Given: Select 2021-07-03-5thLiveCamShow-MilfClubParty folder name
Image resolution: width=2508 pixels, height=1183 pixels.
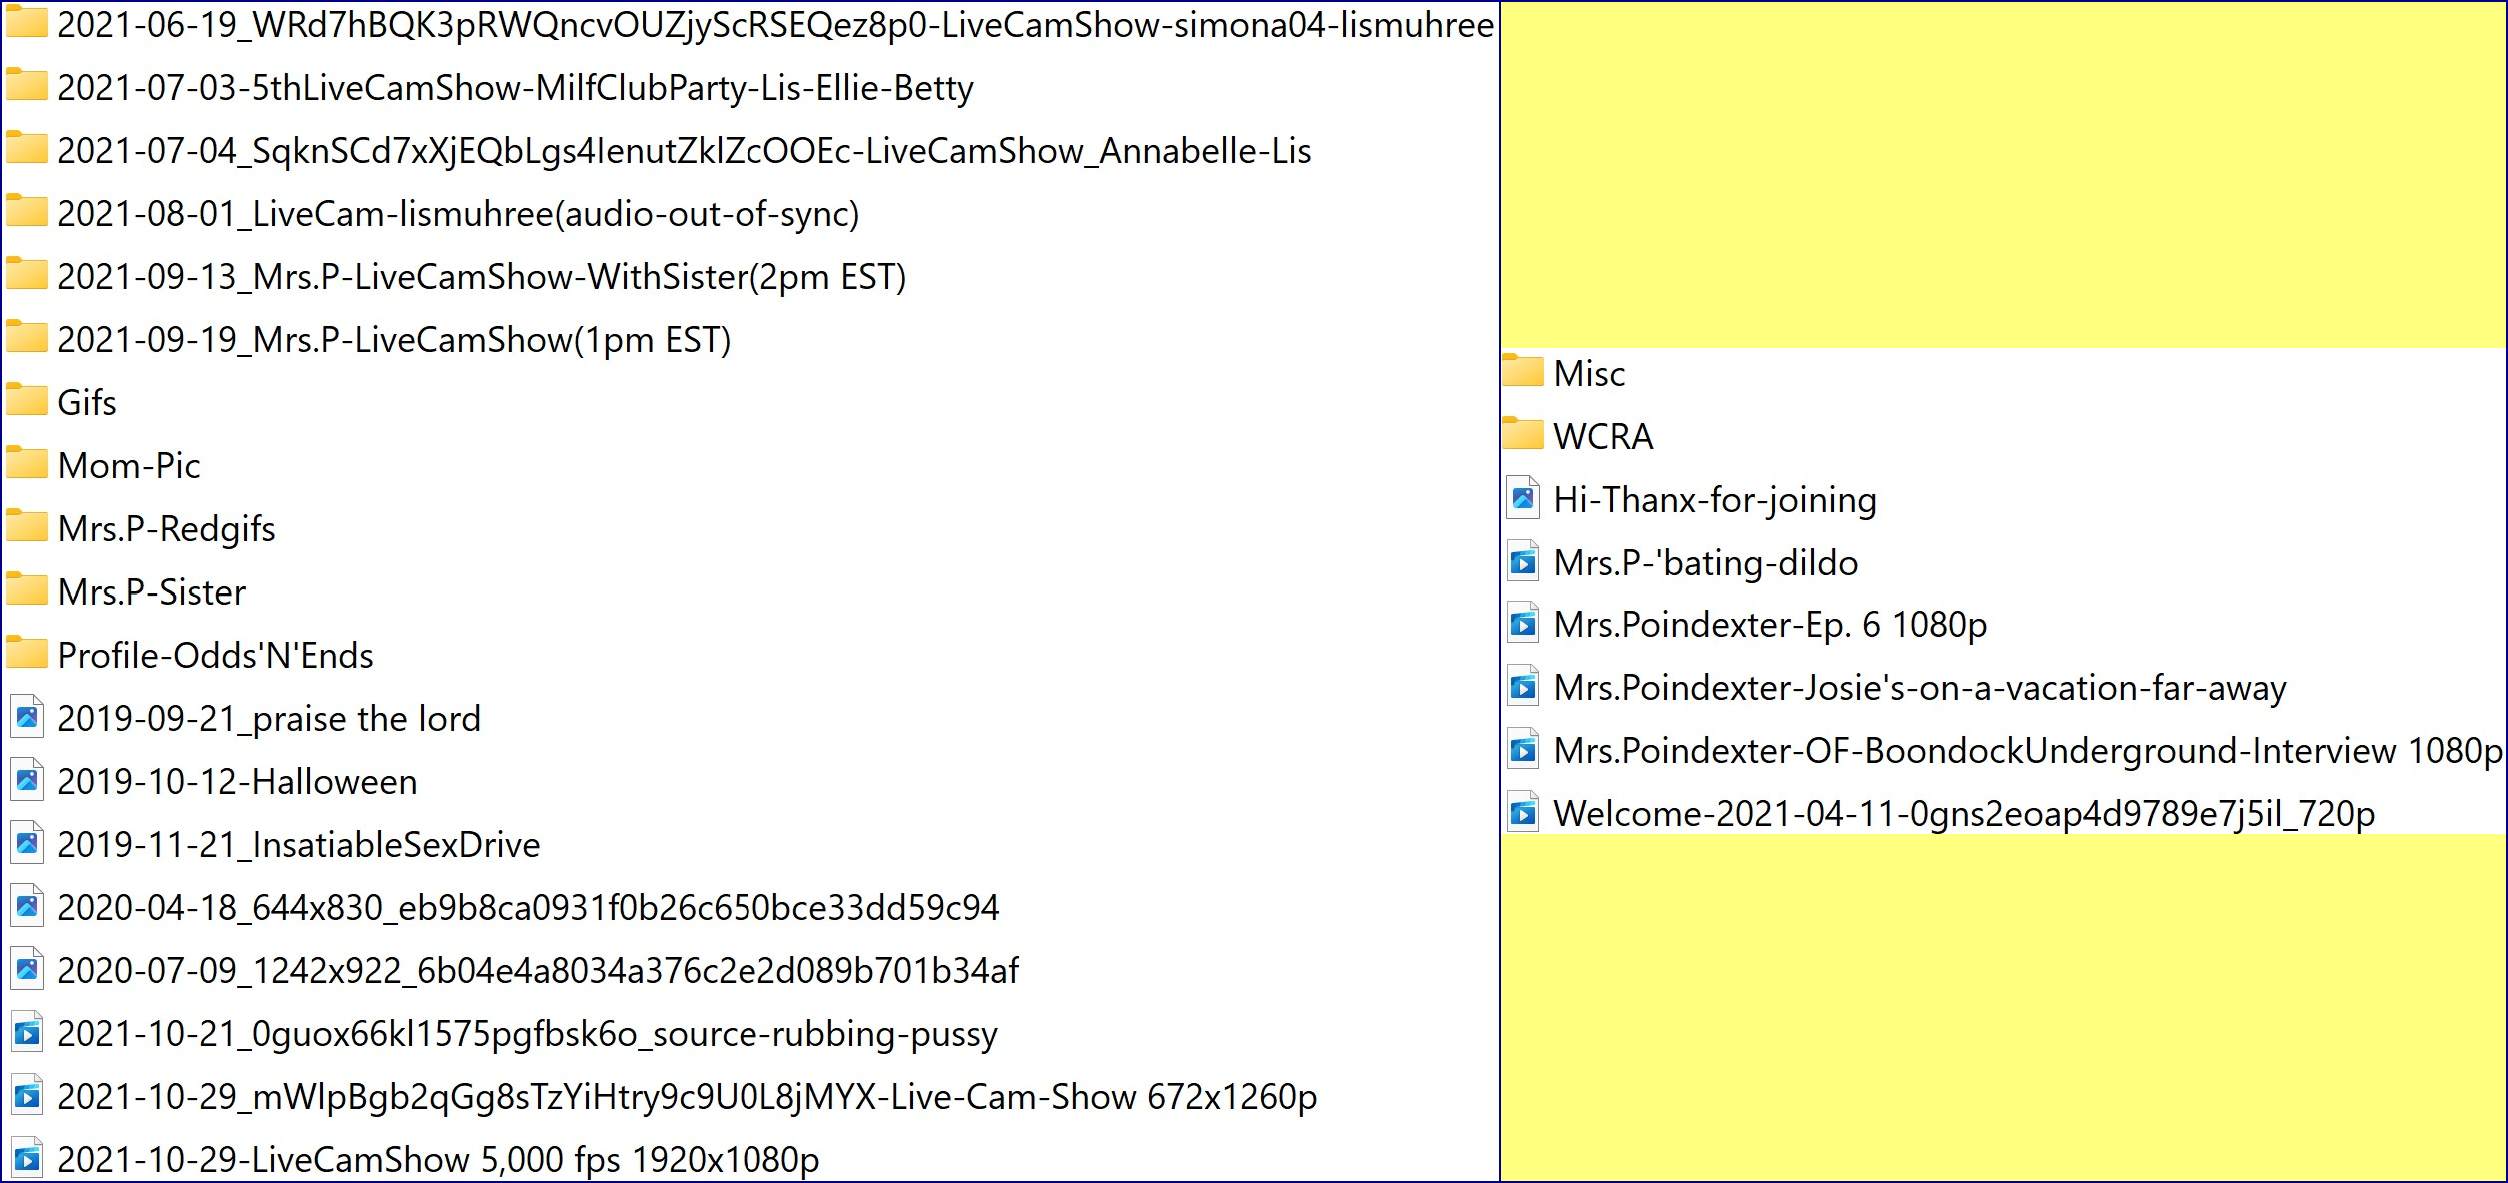Looking at the screenshot, I should pyautogui.click(x=515, y=88).
